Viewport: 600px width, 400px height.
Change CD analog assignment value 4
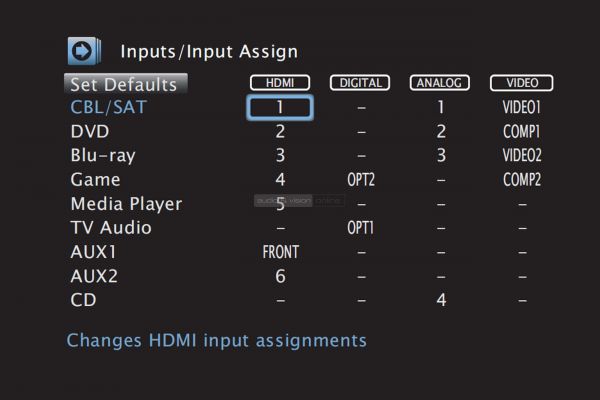coord(441,300)
